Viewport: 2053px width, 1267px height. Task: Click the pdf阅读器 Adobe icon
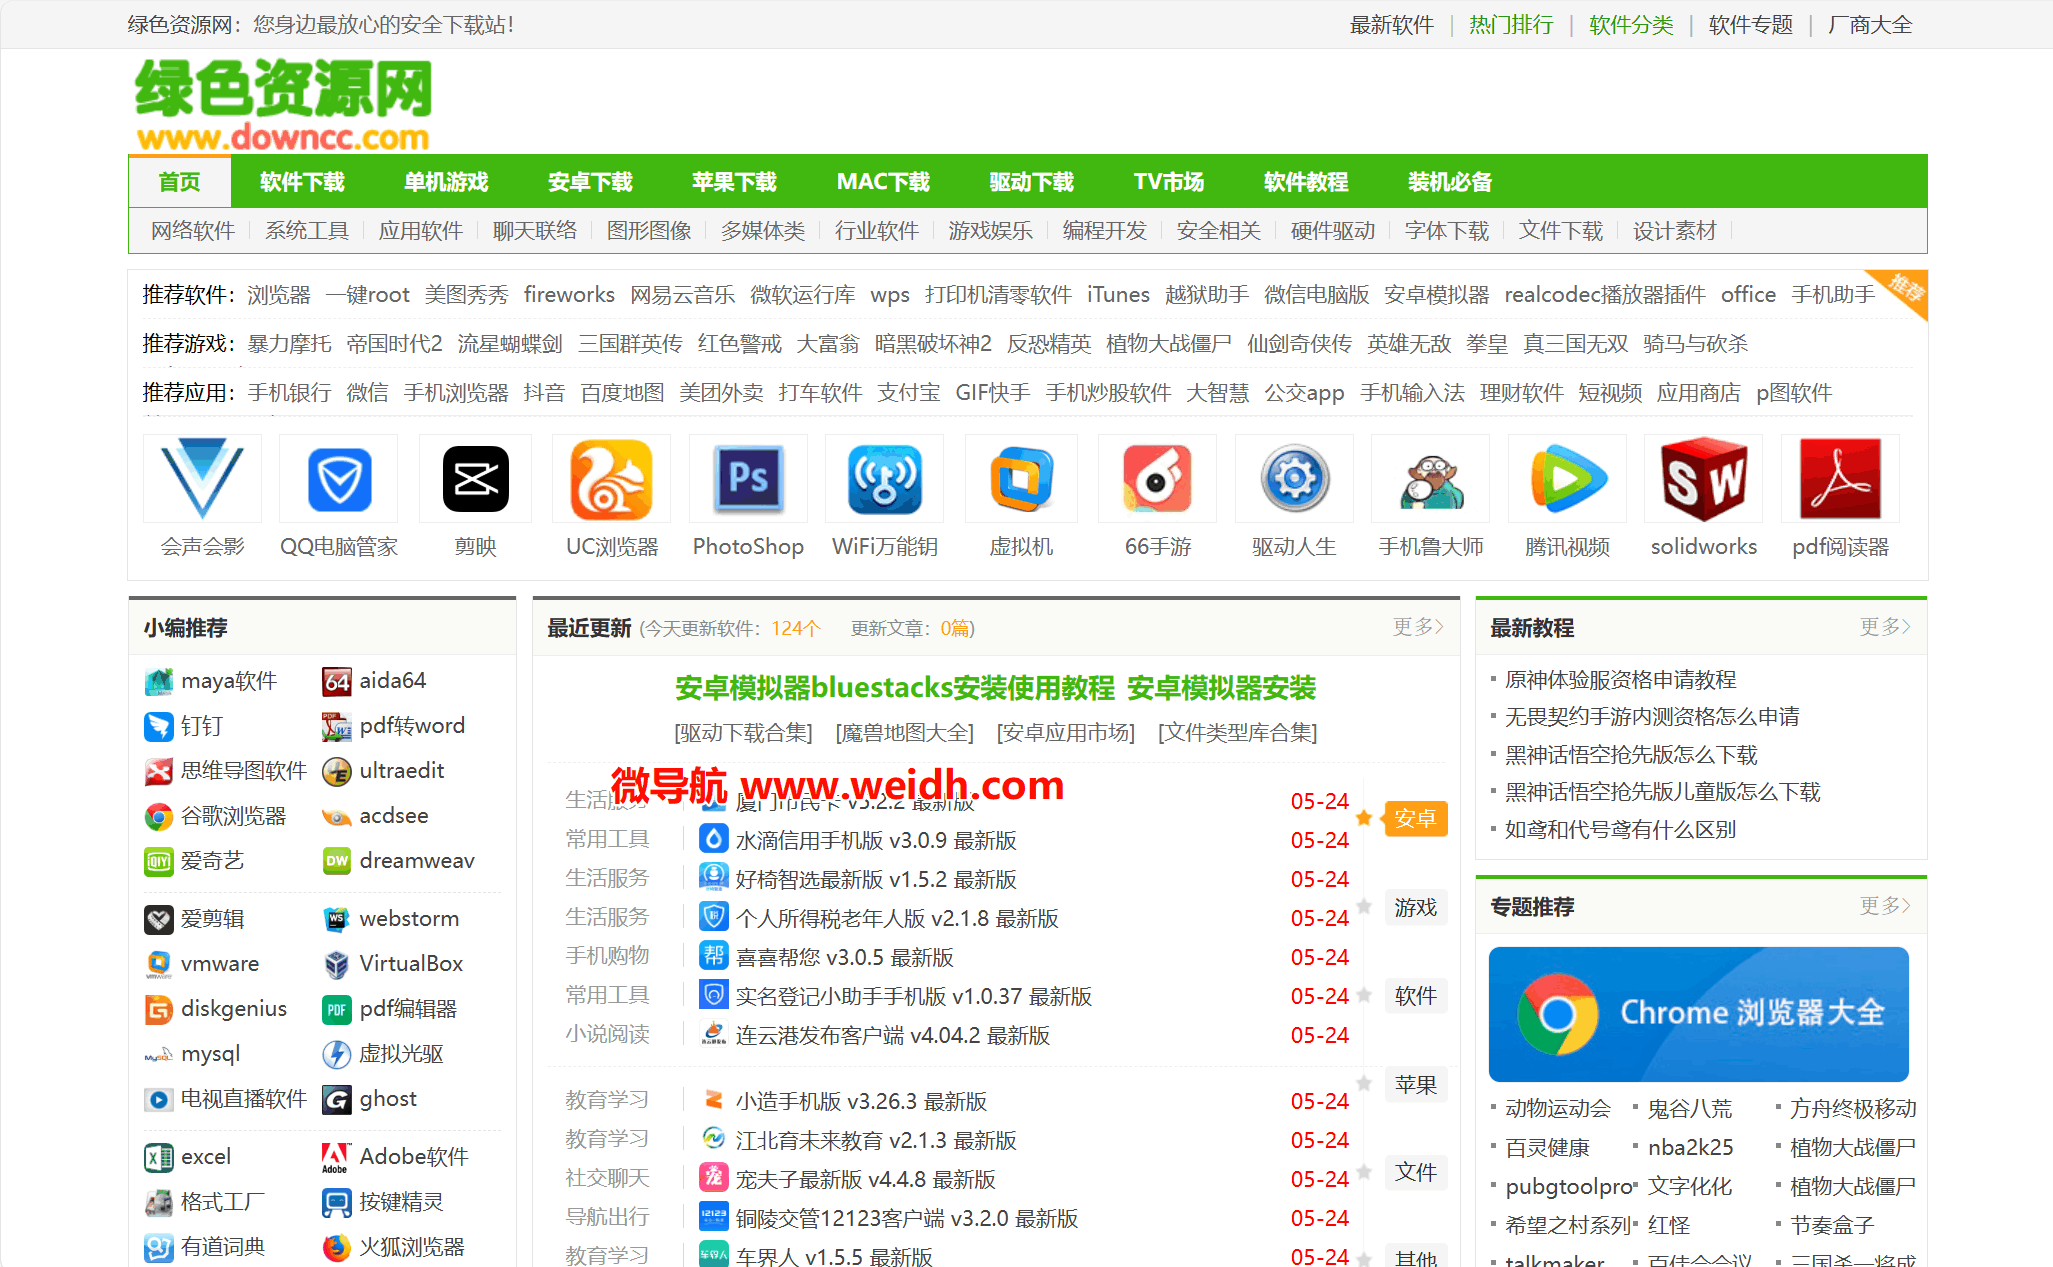coord(1840,479)
